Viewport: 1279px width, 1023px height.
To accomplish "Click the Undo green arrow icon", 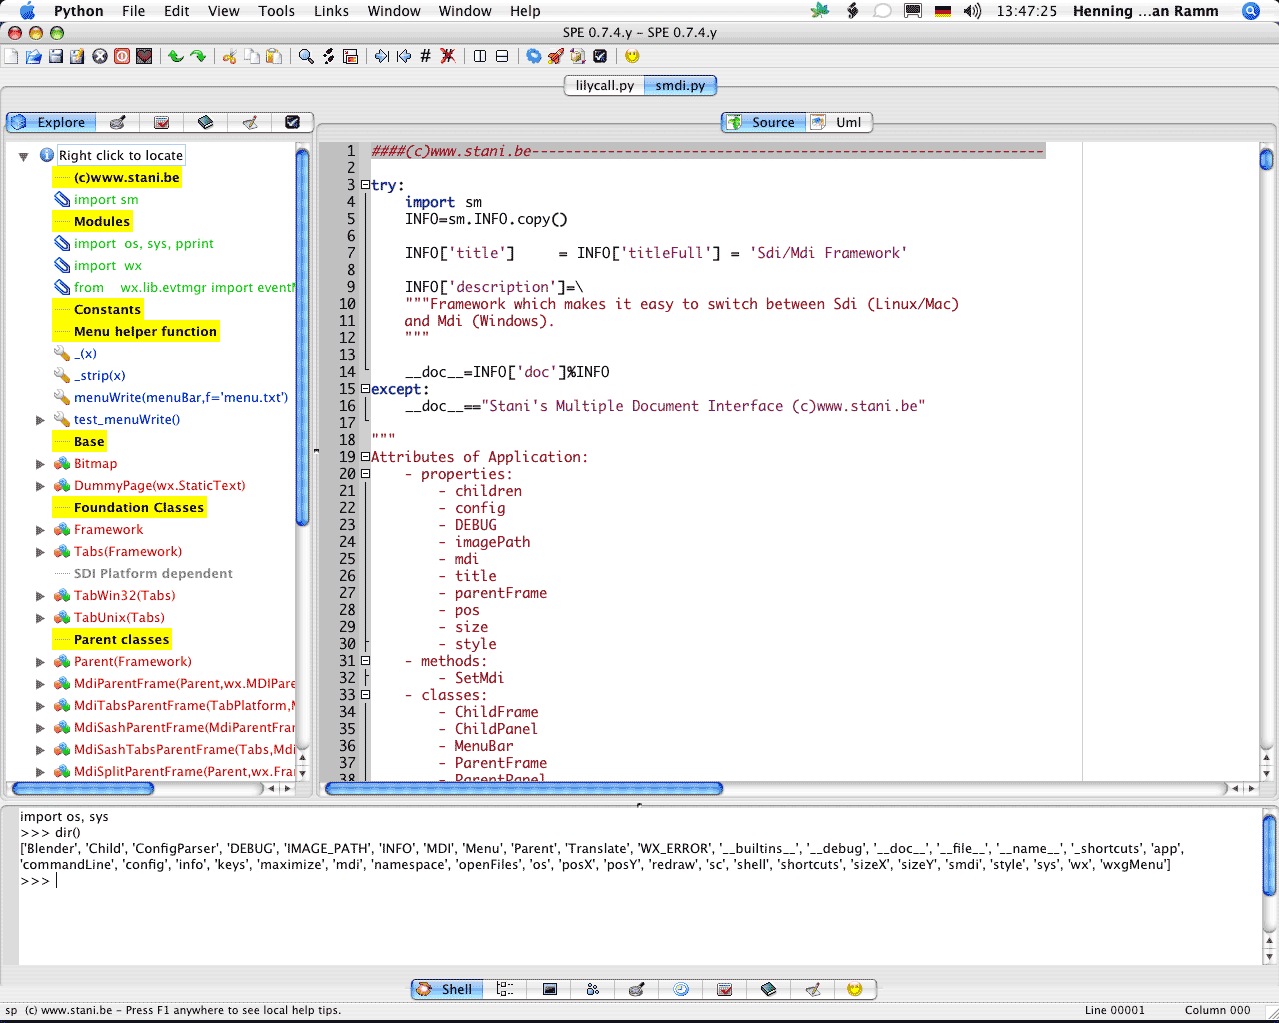I will tap(176, 56).
